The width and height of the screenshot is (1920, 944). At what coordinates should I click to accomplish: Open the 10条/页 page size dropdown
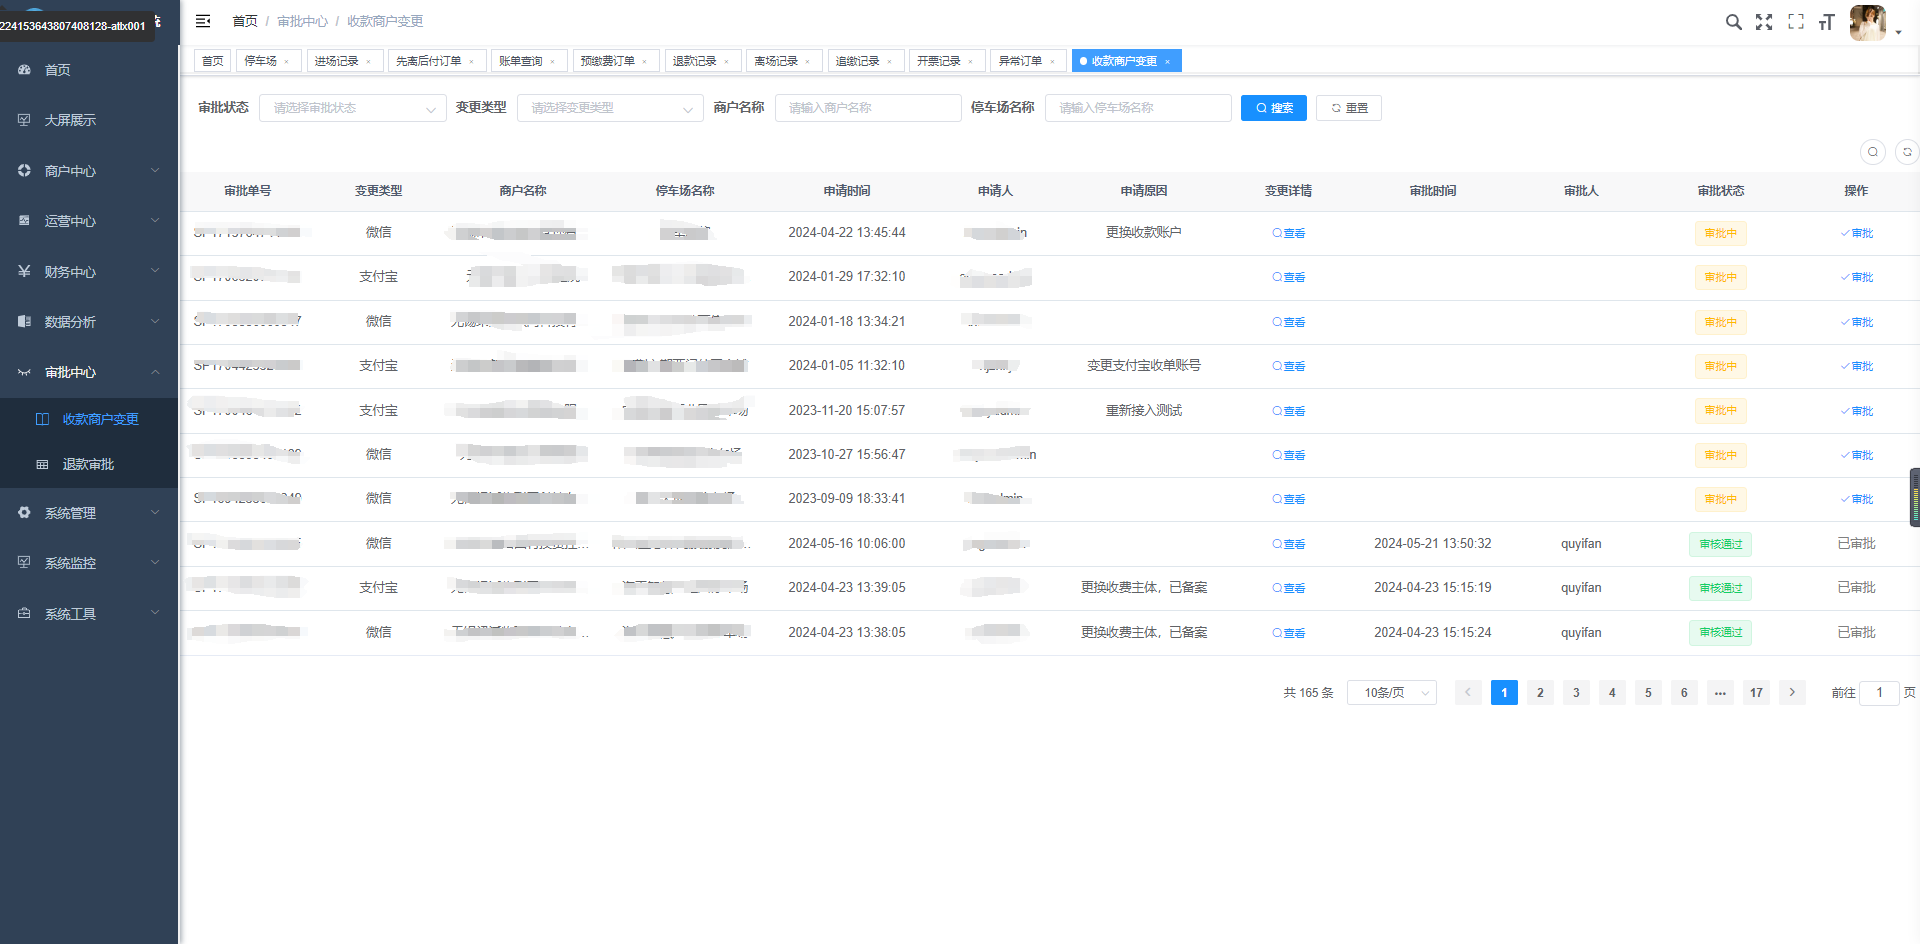point(1392,693)
